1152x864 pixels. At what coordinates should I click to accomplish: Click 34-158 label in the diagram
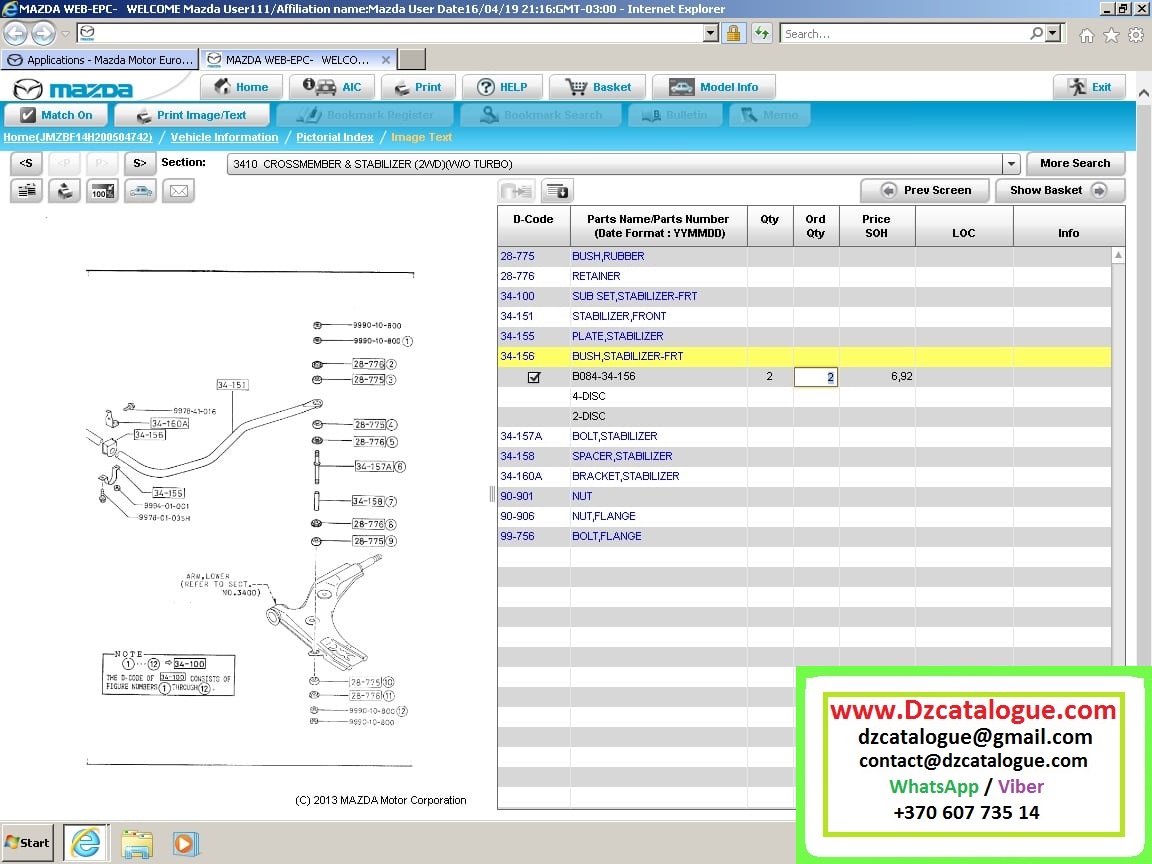coord(368,501)
